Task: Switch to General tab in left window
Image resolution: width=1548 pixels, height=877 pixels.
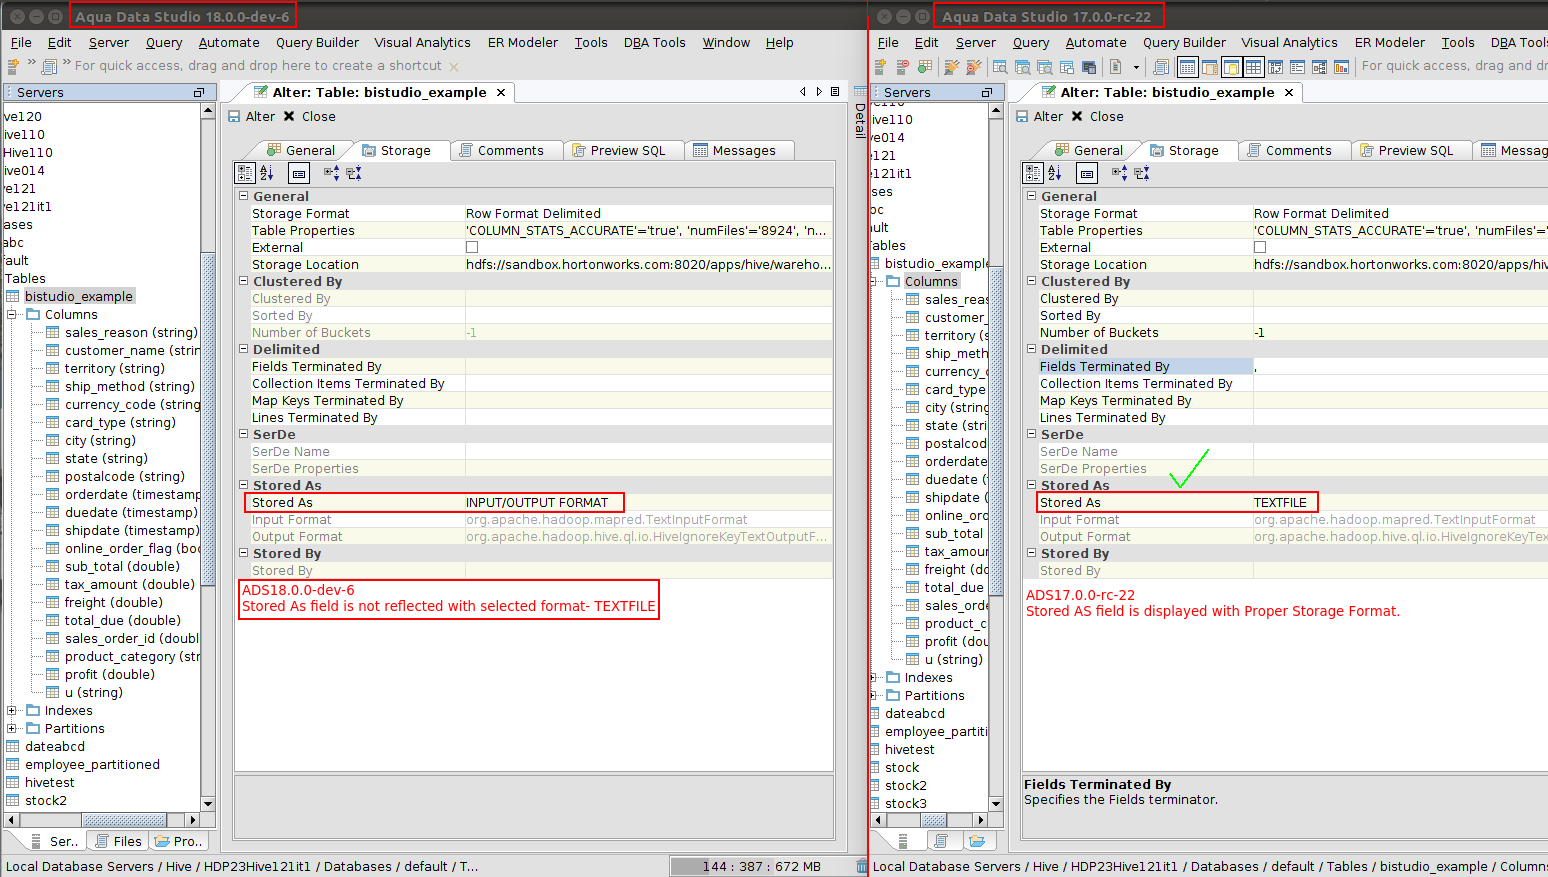Action: point(300,151)
